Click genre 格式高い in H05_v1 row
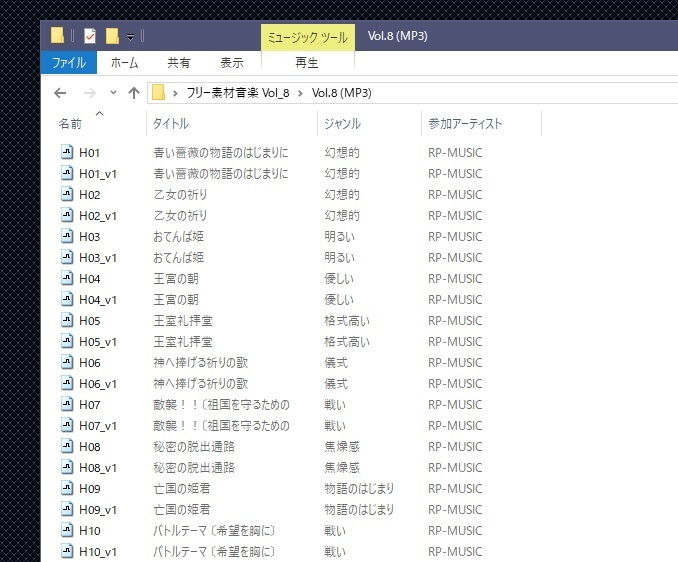This screenshot has width=678, height=562. [x=347, y=342]
